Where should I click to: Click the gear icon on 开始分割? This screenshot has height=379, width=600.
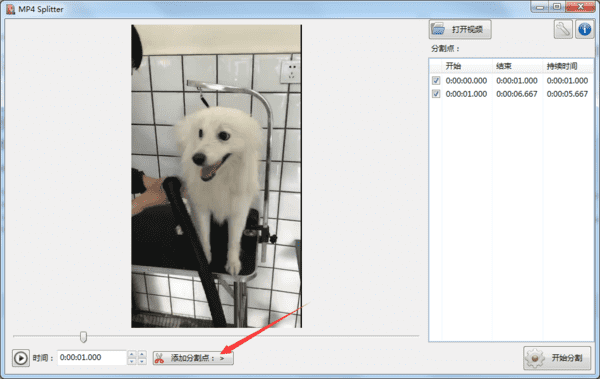[x=535, y=358]
